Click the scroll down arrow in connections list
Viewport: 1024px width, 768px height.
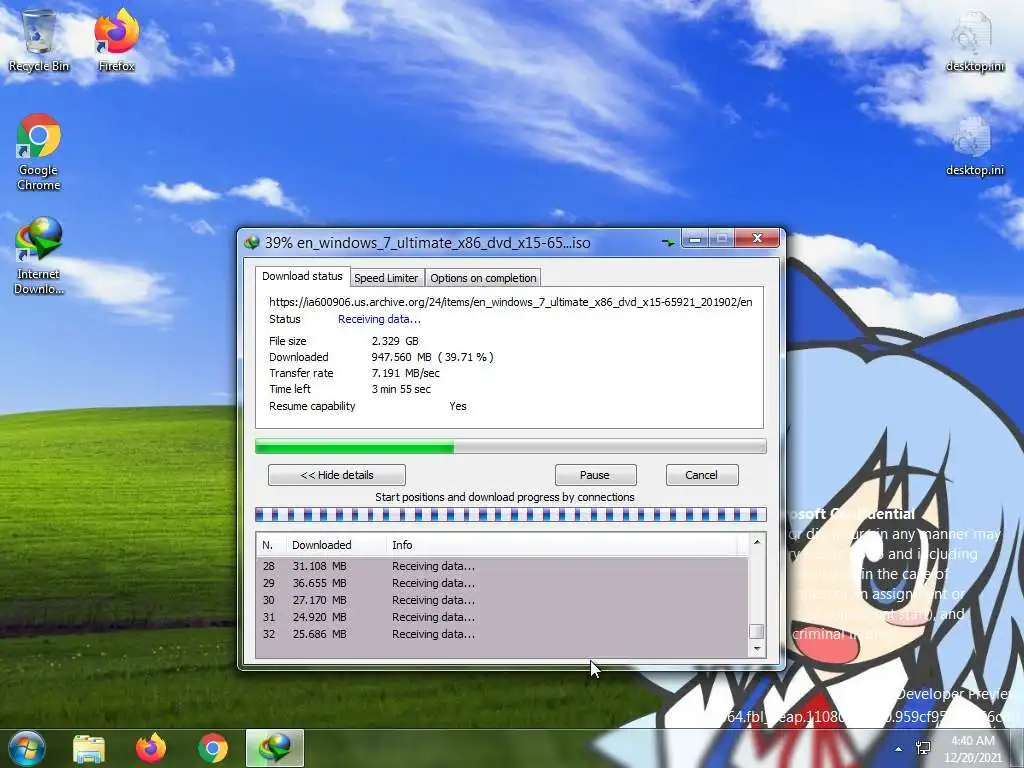click(x=756, y=648)
